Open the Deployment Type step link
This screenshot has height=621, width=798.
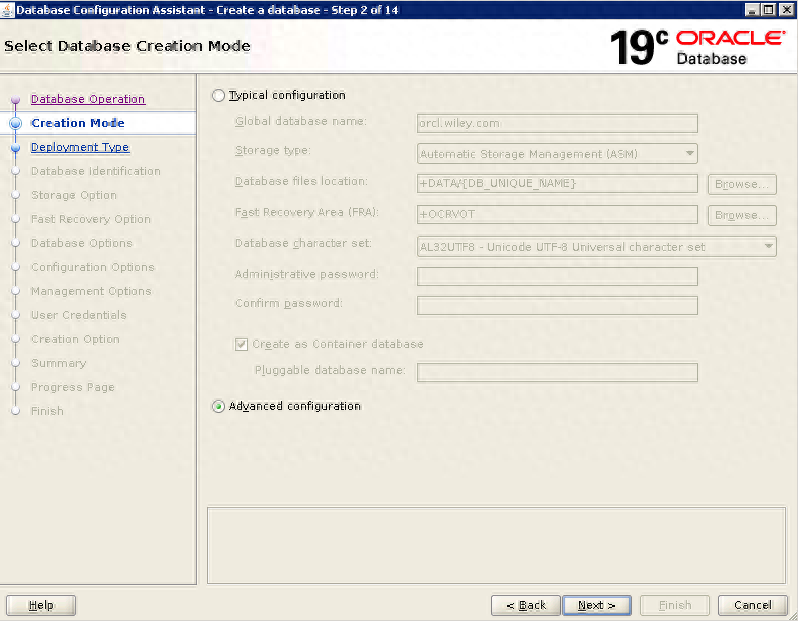(x=80, y=147)
